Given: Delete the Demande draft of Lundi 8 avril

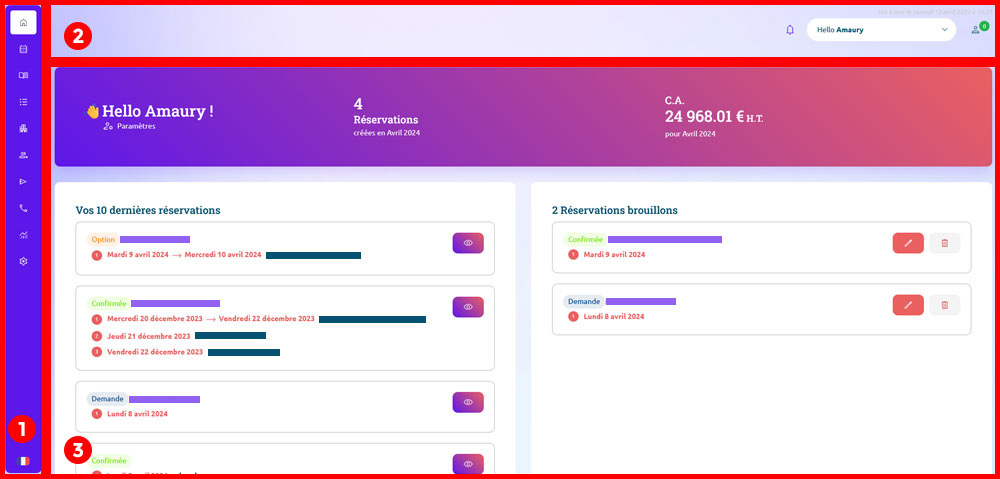Looking at the screenshot, I should tap(944, 305).
